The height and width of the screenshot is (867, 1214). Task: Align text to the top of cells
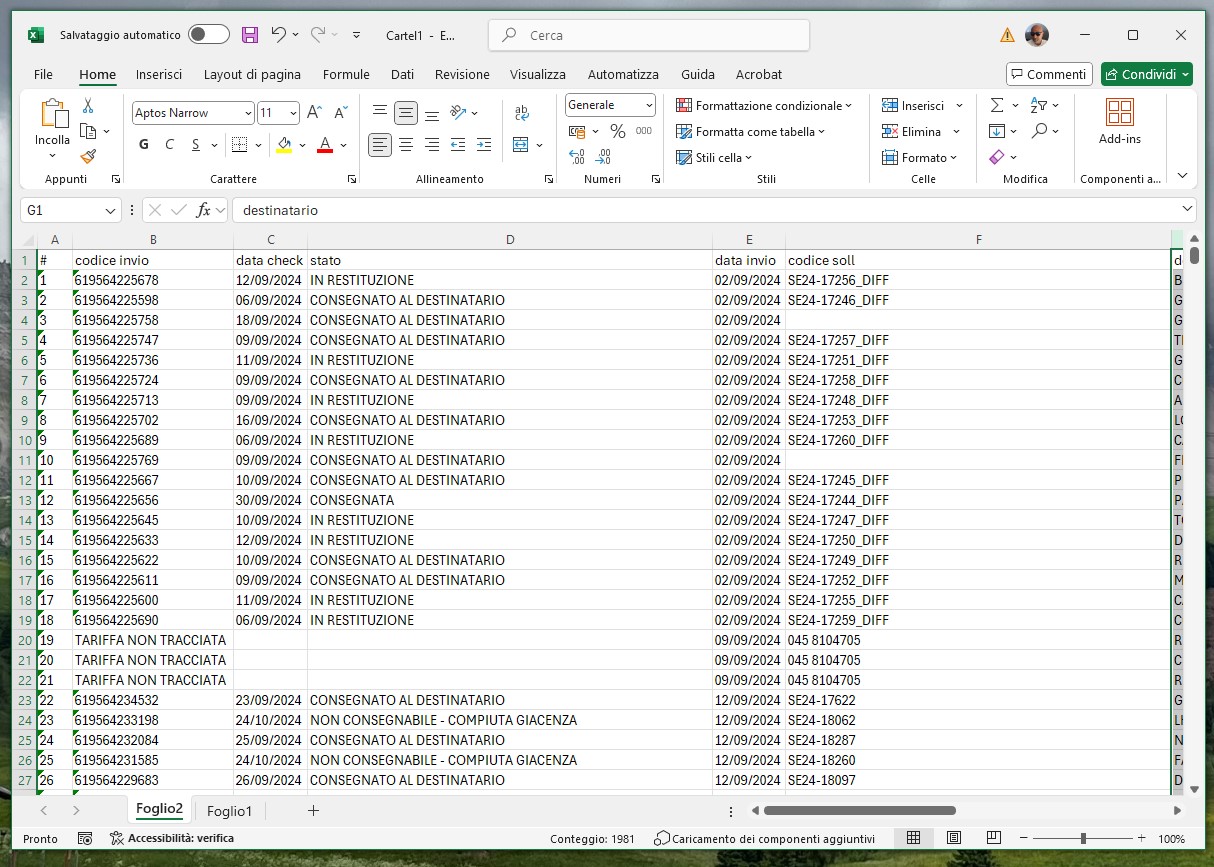380,113
